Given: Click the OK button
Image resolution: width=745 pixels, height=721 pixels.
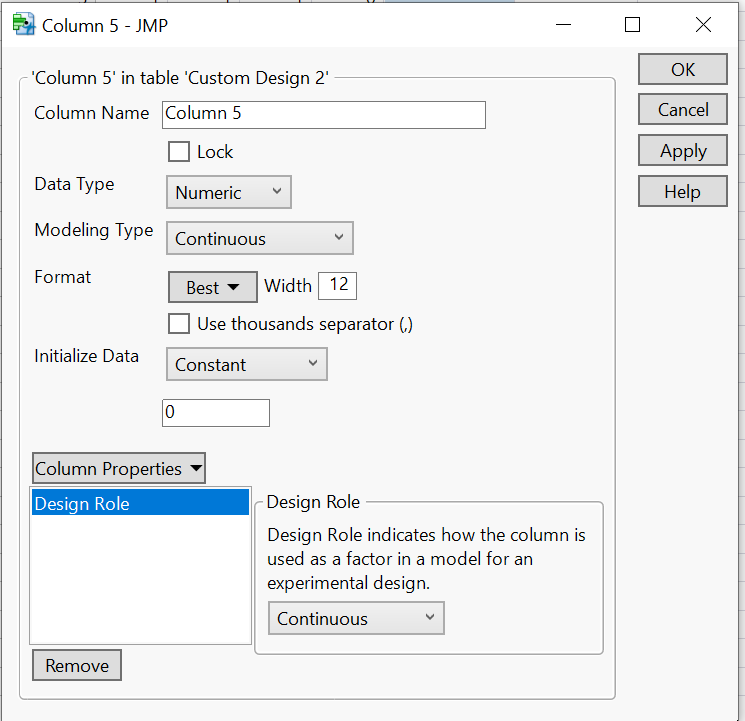Looking at the screenshot, I should [x=683, y=69].
